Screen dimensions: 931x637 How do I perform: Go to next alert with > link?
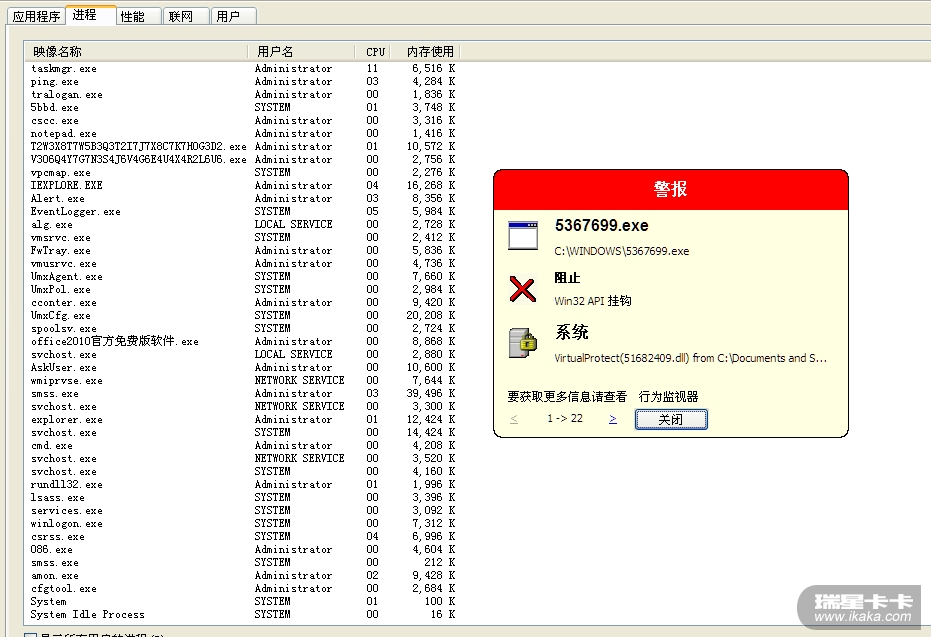(613, 419)
